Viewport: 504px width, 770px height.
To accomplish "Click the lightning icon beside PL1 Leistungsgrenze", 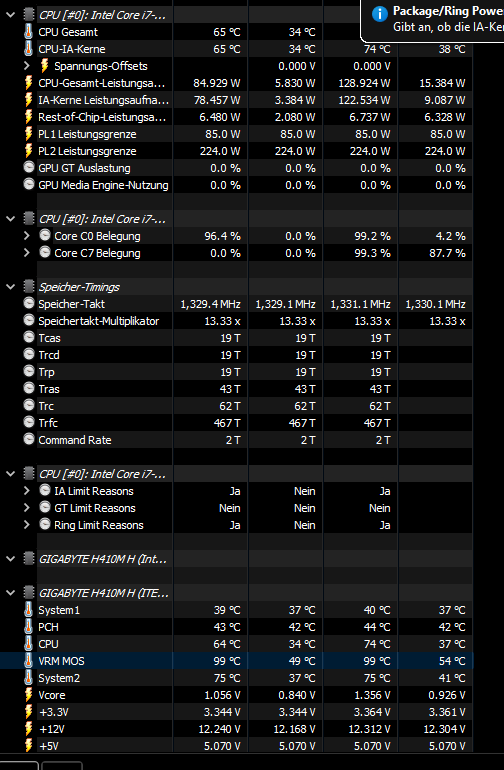I will coord(29,134).
